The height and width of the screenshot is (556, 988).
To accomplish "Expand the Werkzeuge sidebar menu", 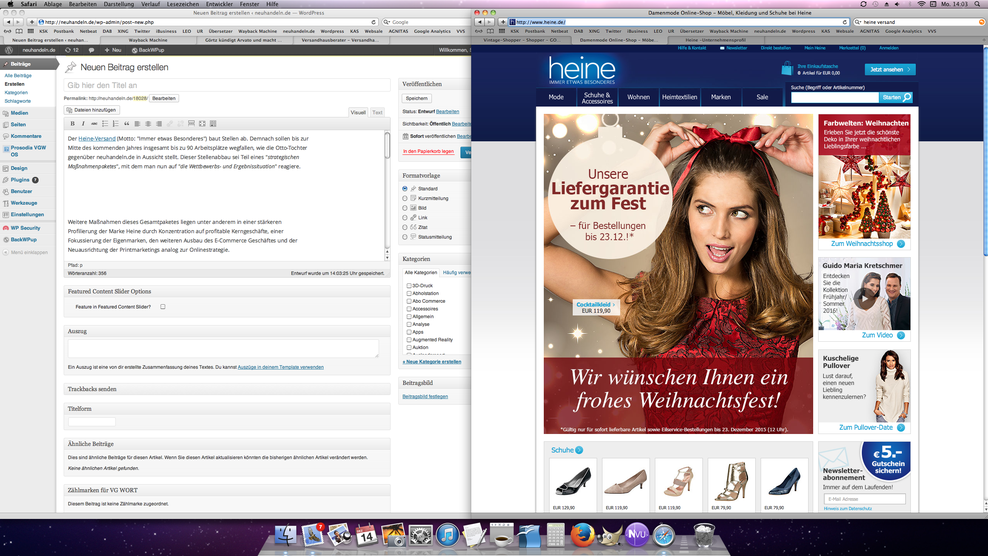I will 28,203.
